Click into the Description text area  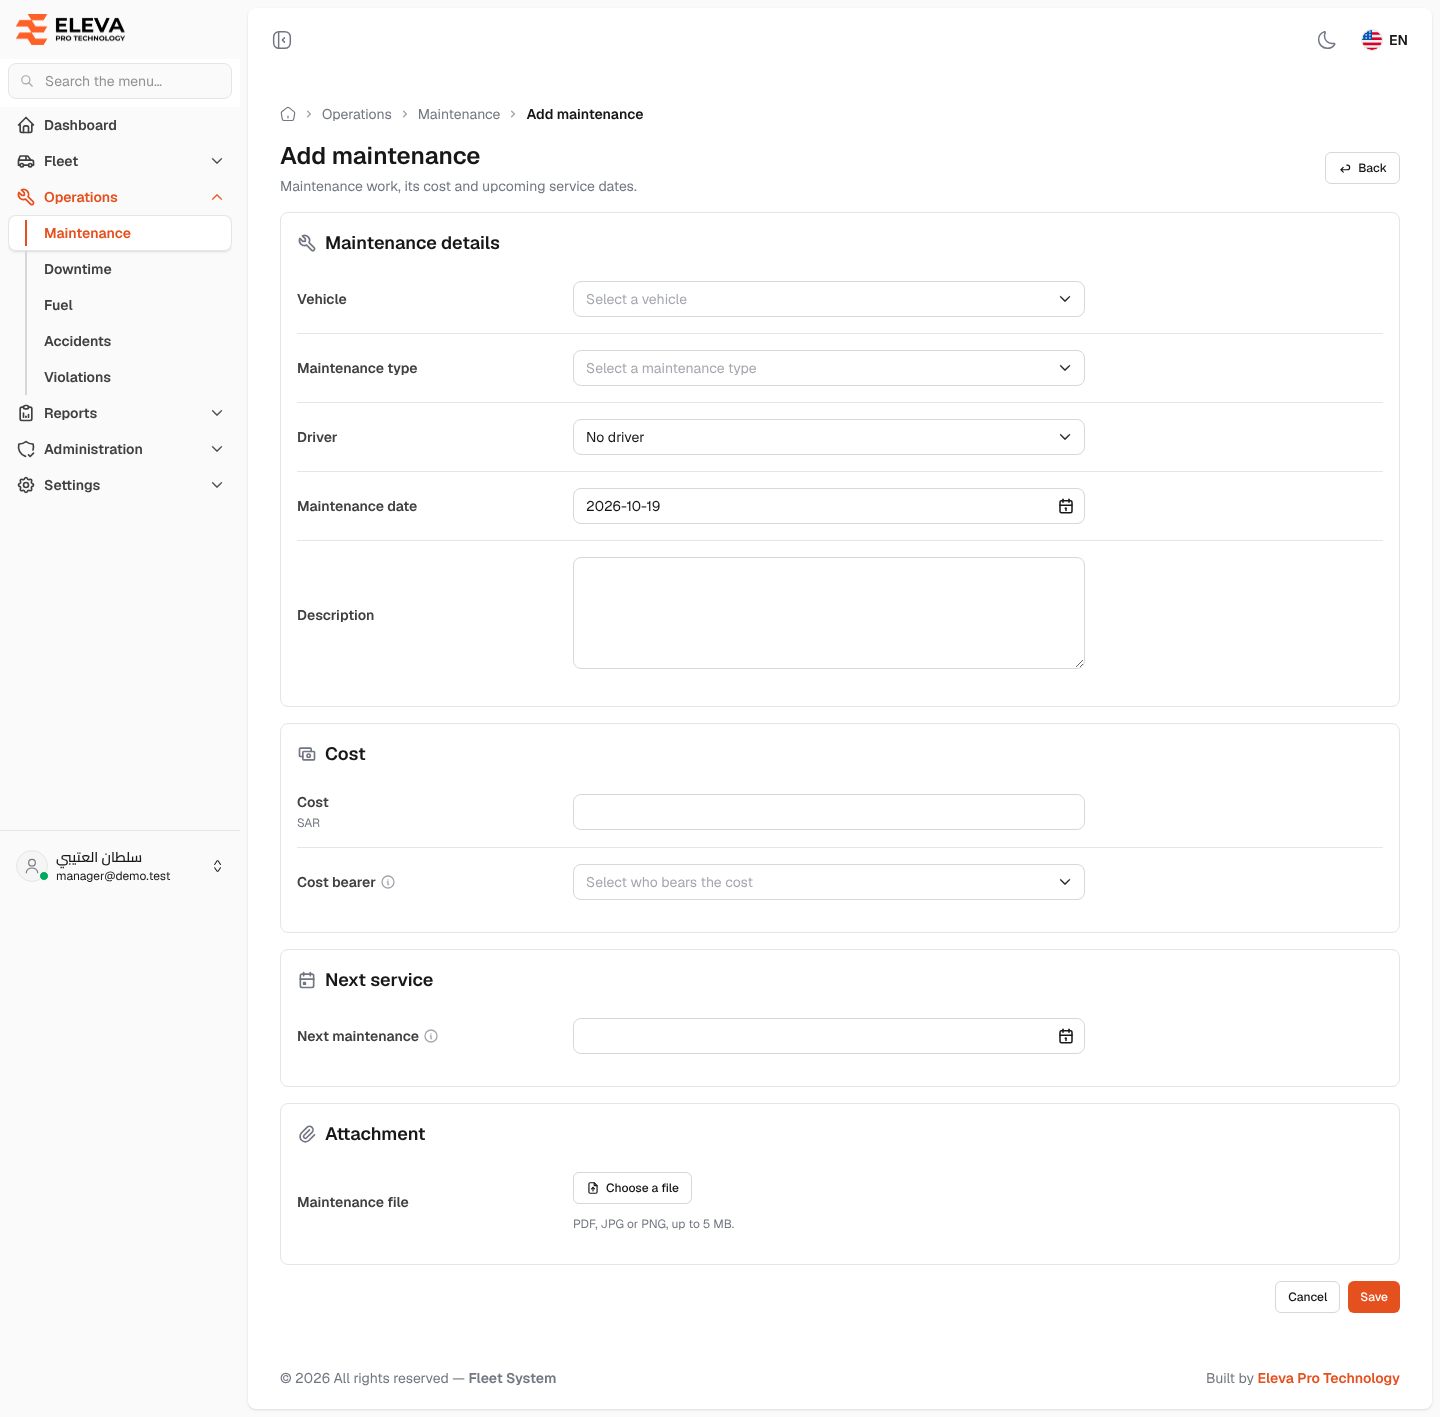point(829,613)
